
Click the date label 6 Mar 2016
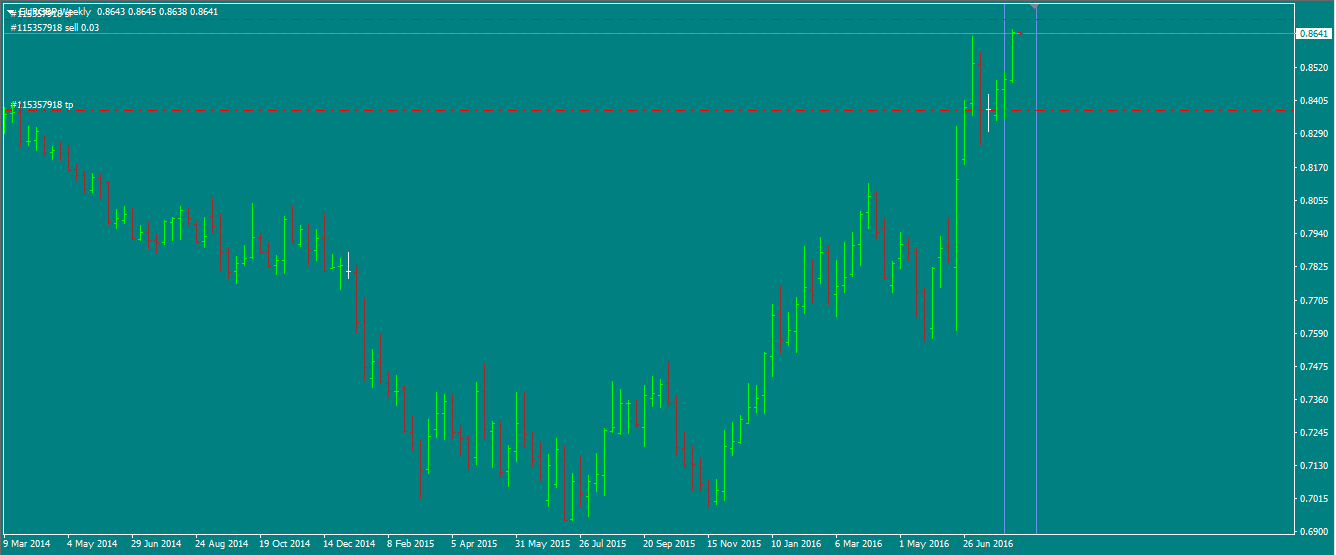(x=859, y=544)
